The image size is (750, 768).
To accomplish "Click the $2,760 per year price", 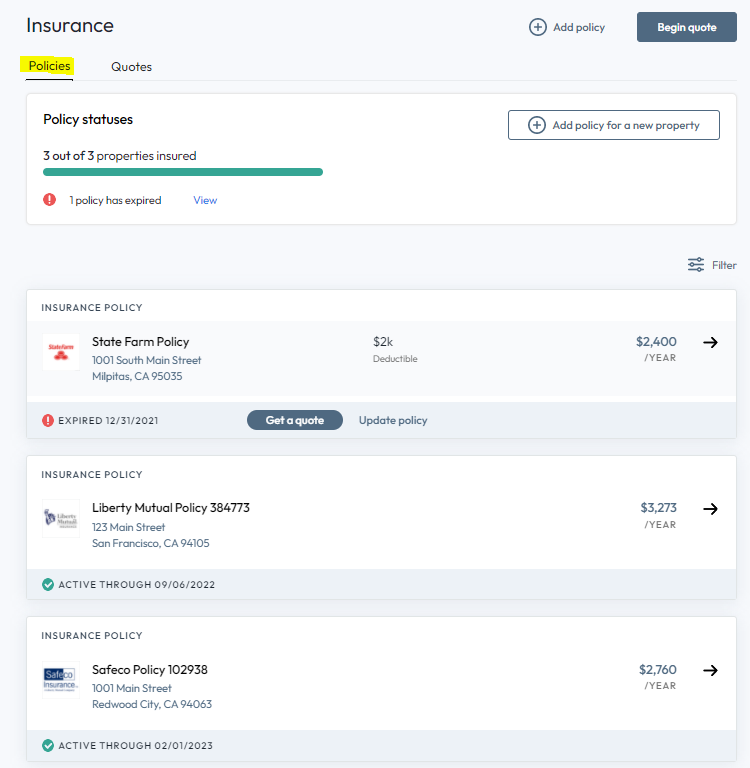I will click(657, 669).
